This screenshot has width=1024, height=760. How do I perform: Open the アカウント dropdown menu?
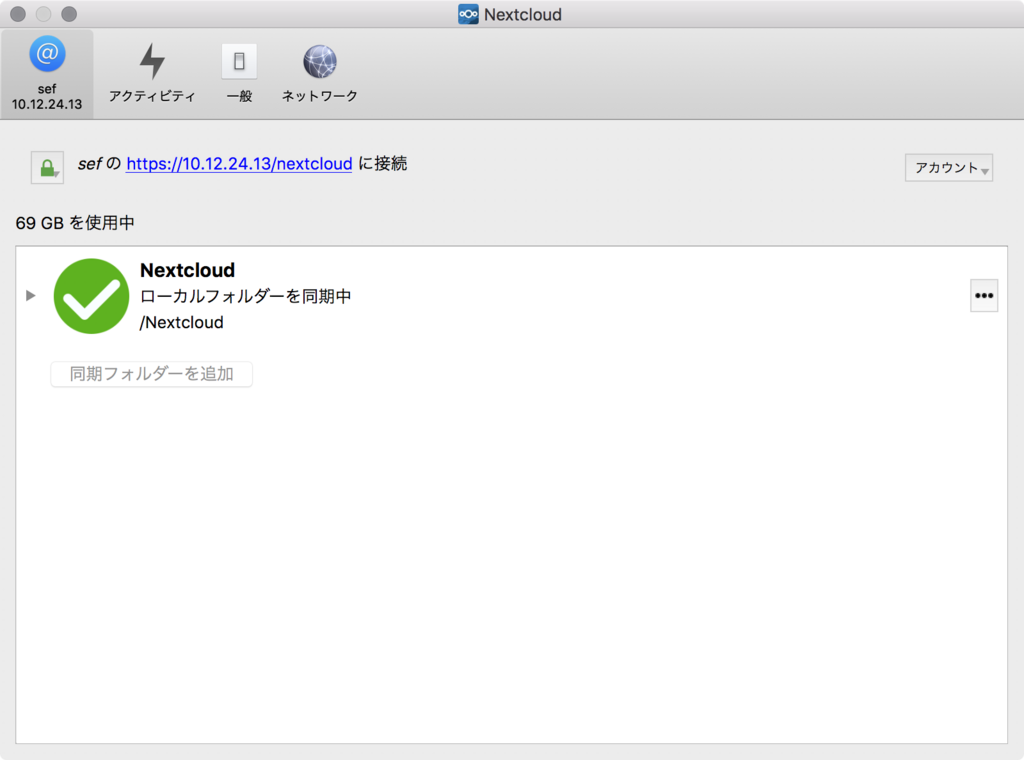click(x=949, y=168)
